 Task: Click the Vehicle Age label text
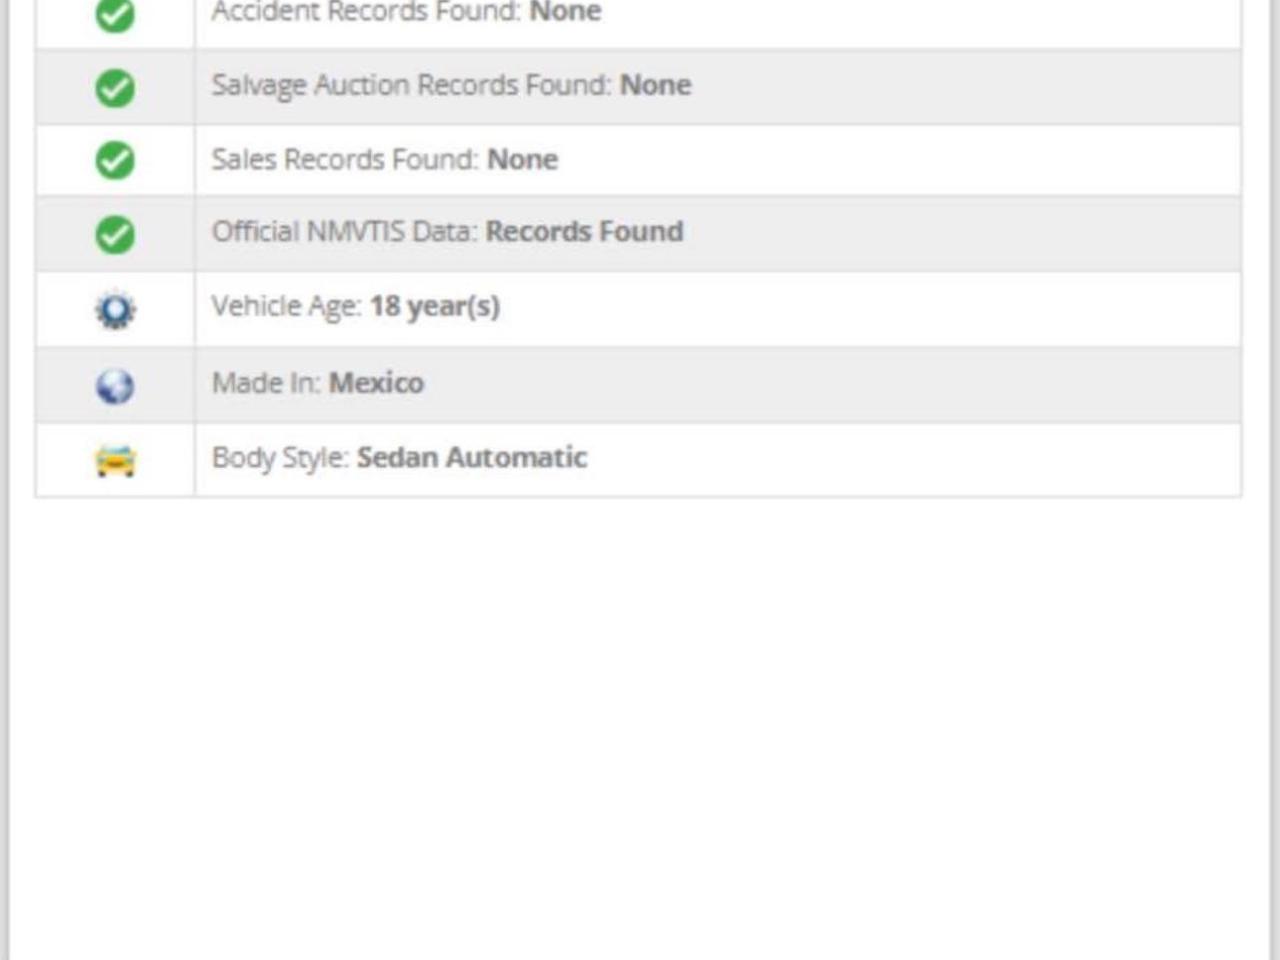click(286, 306)
